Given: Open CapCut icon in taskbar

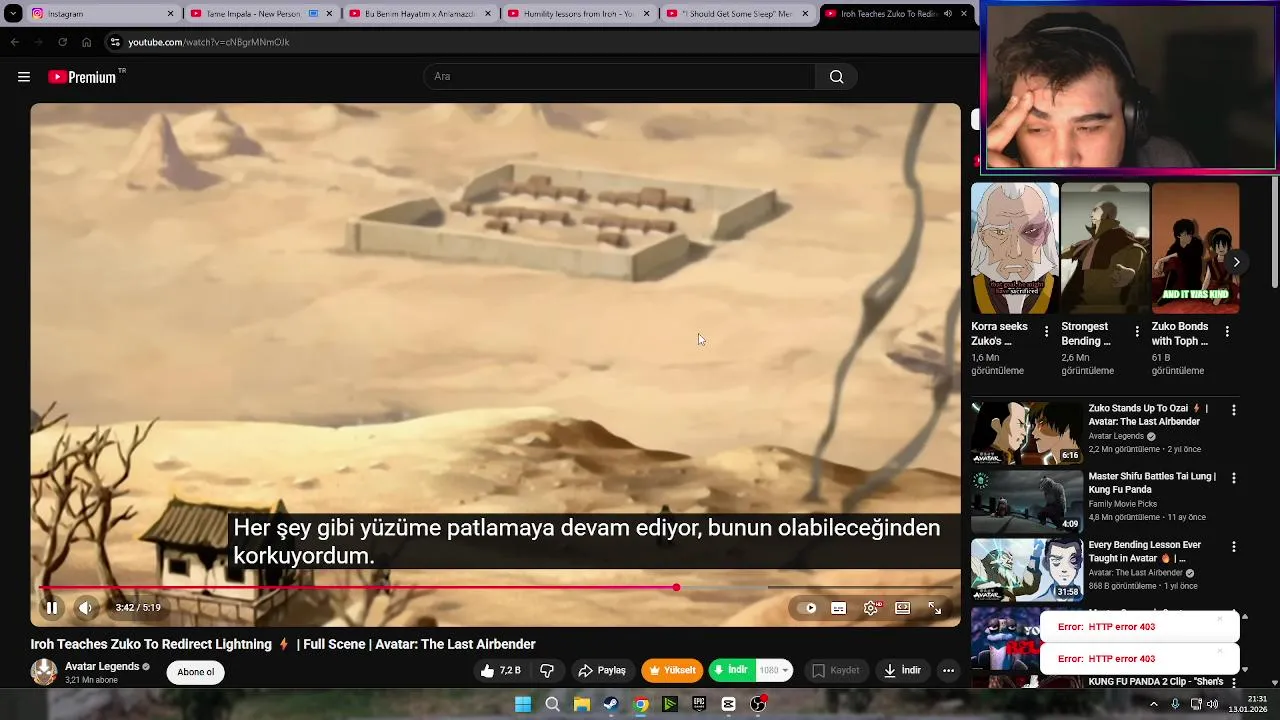Looking at the screenshot, I should click(728, 704).
